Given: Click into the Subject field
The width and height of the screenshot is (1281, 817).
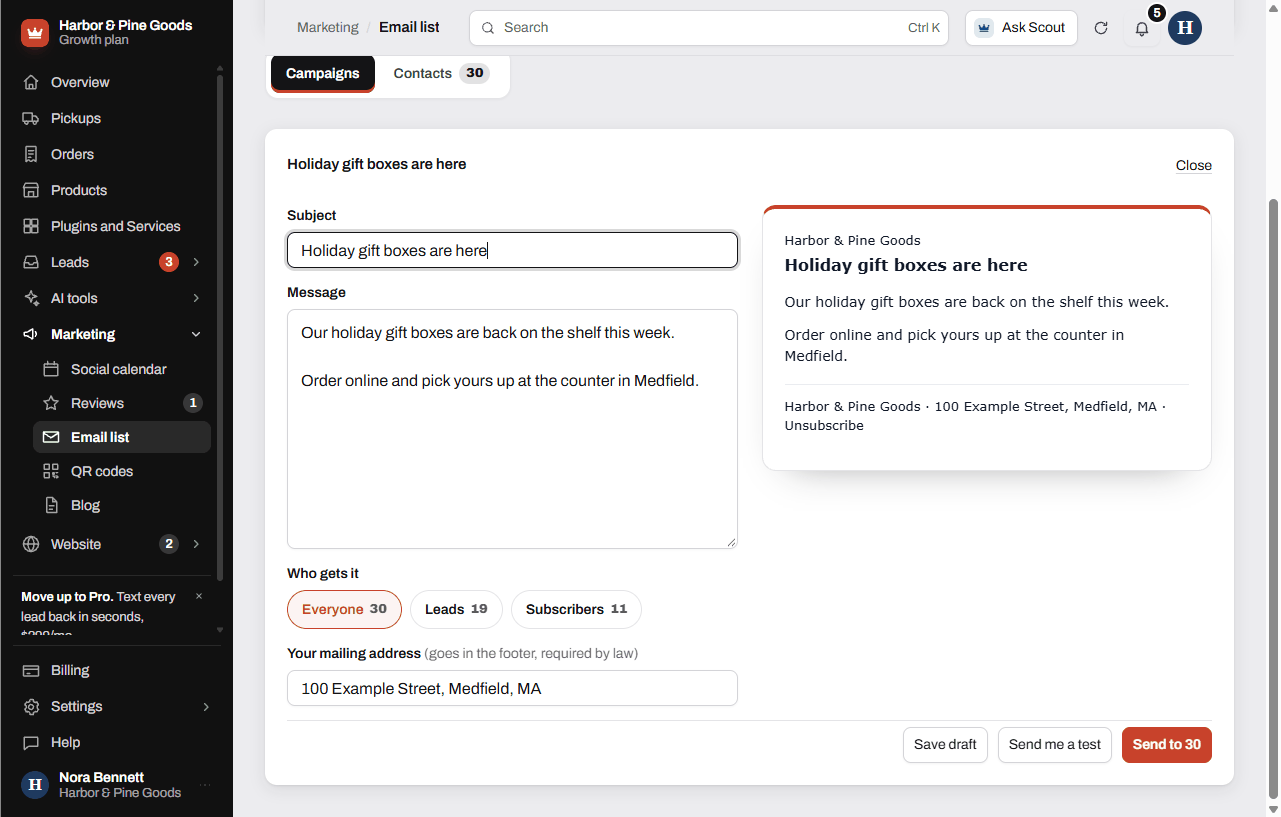Looking at the screenshot, I should coord(512,251).
